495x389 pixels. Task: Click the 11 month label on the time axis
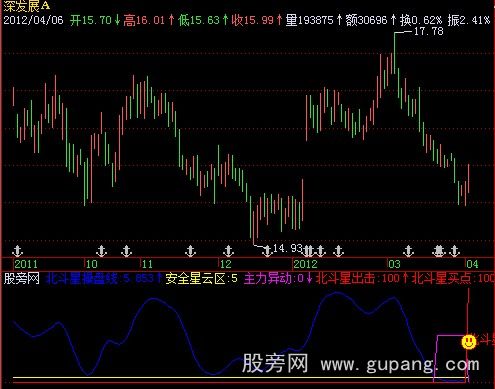[147, 264]
